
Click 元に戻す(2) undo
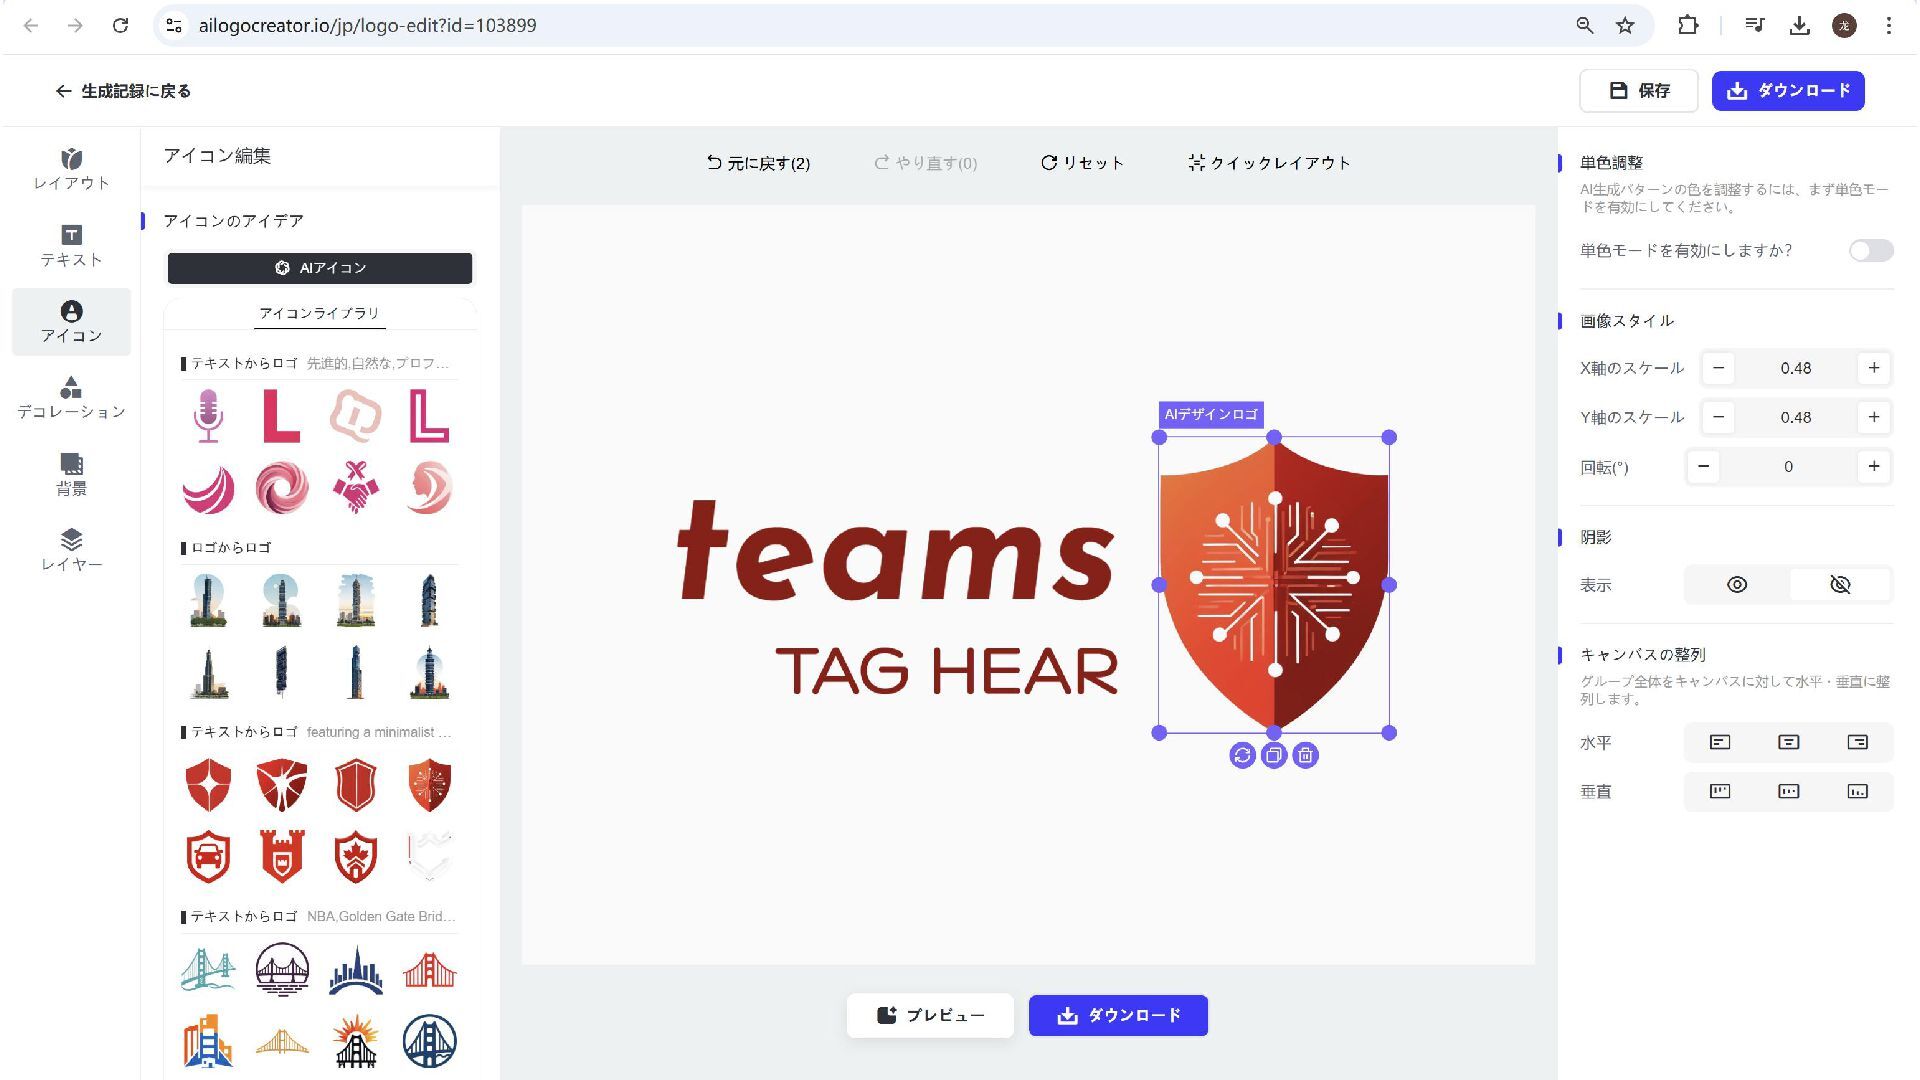pos(758,163)
